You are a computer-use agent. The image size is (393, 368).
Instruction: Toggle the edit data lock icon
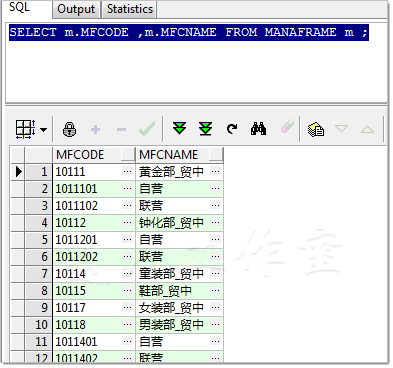point(69,129)
